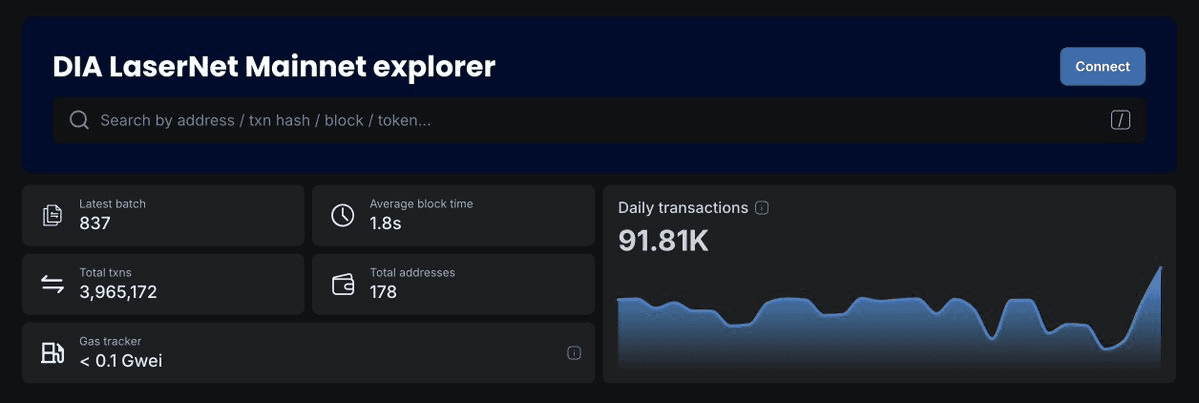Viewport: 1199px width, 403px height.
Task: Click the magnifying glass search icon
Action: click(x=80, y=120)
